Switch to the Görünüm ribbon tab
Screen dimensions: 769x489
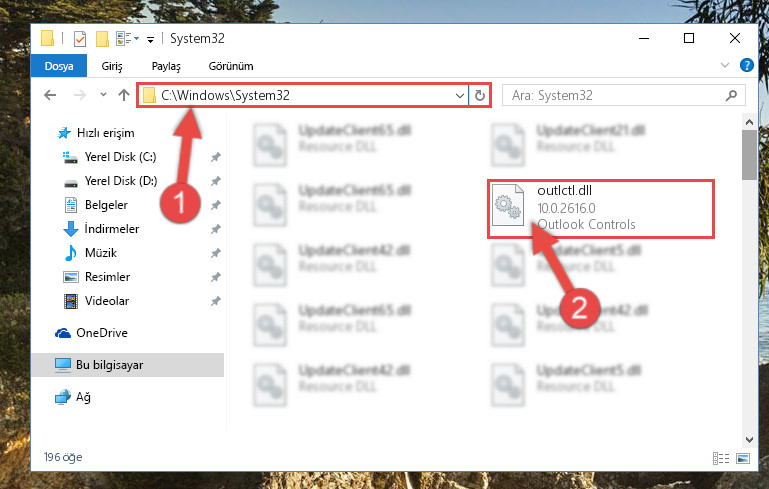[231, 66]
